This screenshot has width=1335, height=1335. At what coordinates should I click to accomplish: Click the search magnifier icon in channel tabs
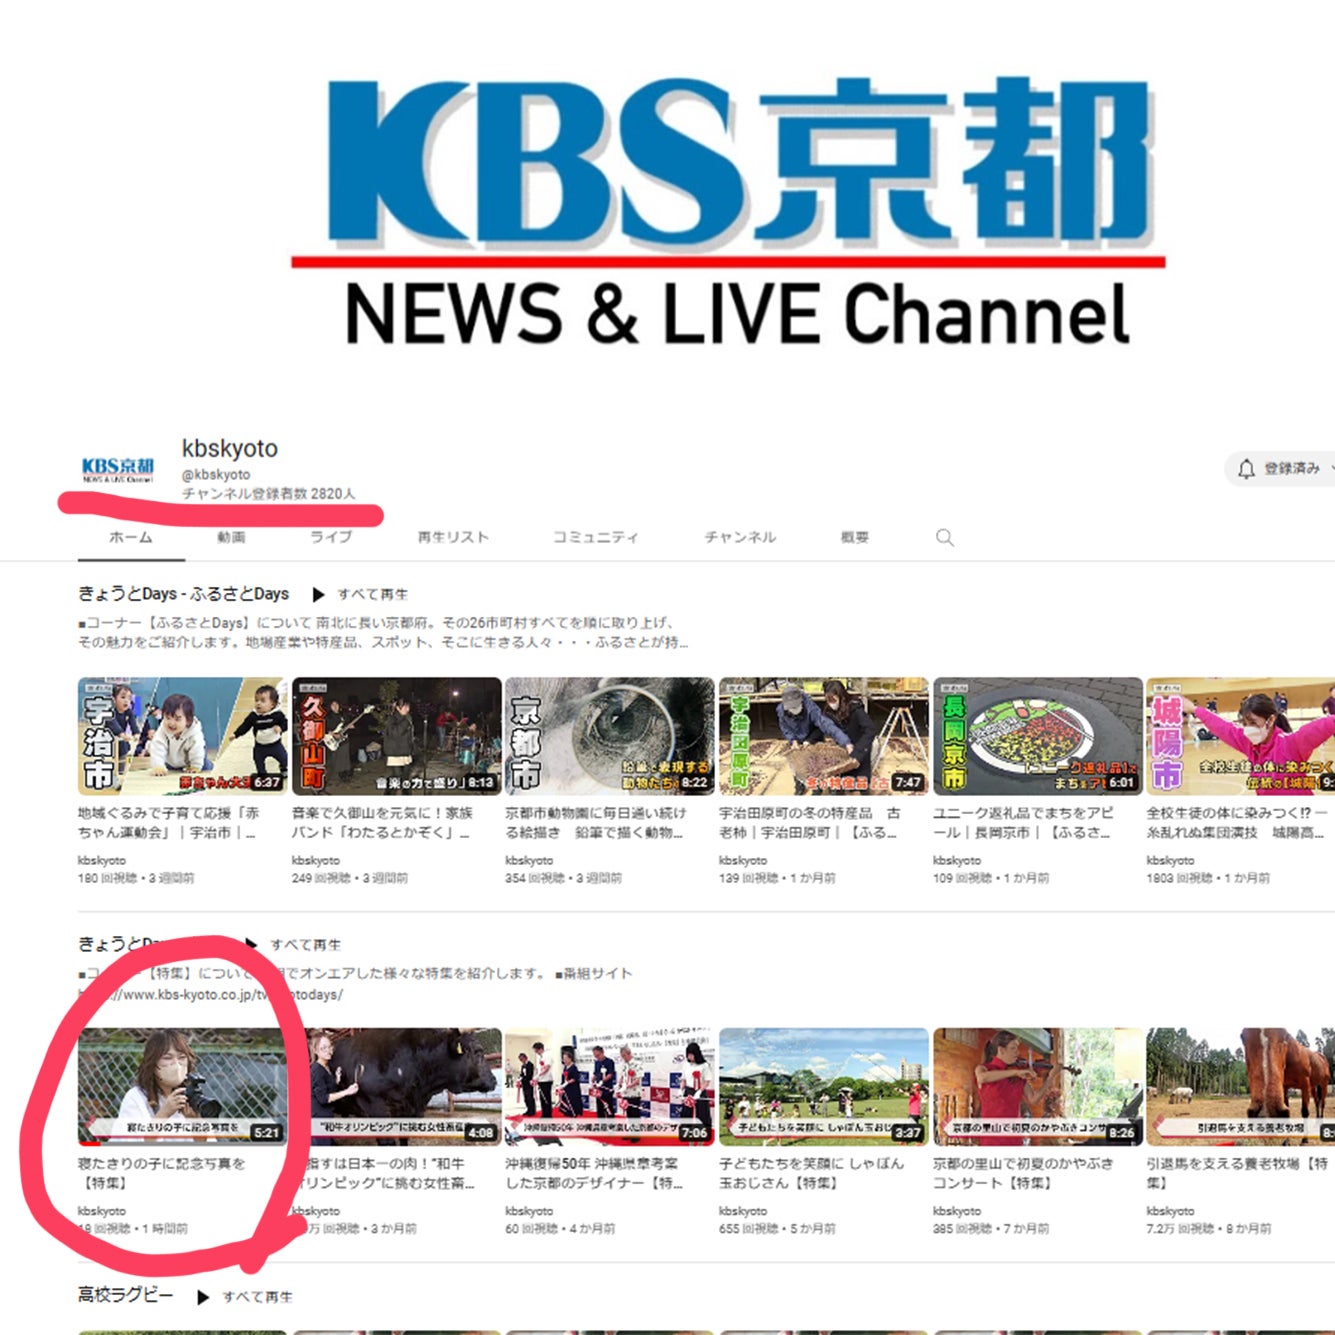coord(944,538)
